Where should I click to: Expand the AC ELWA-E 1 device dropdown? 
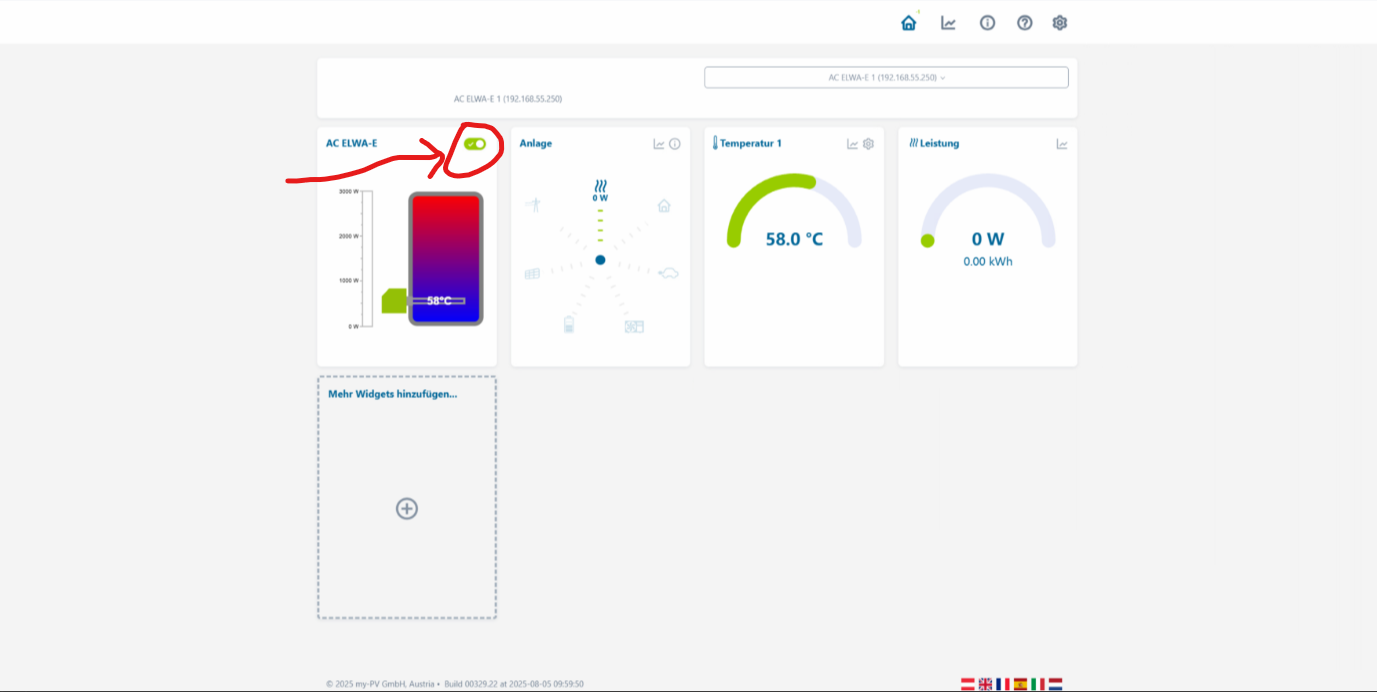point(886,77)
